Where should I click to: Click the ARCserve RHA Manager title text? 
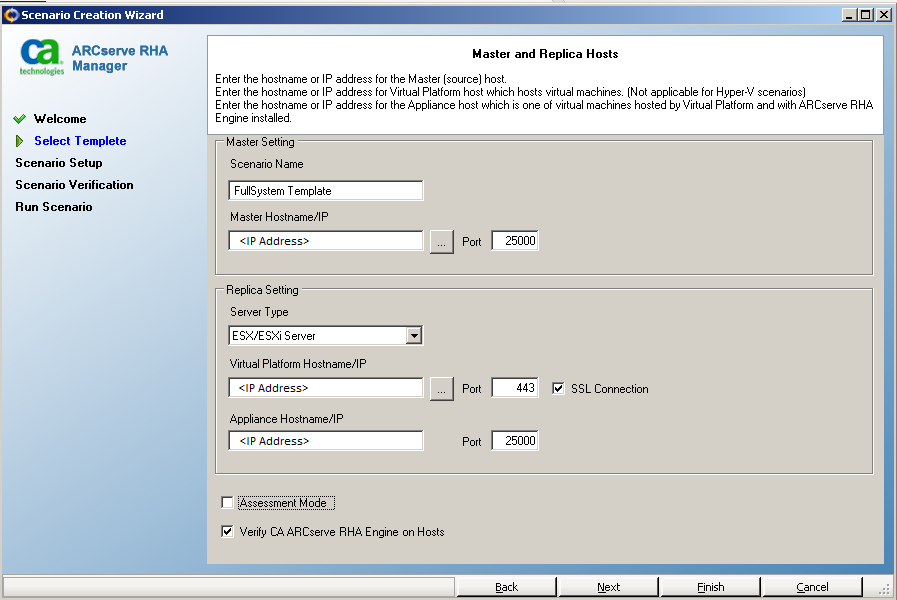pyautogui.click(x=120, y=58)
